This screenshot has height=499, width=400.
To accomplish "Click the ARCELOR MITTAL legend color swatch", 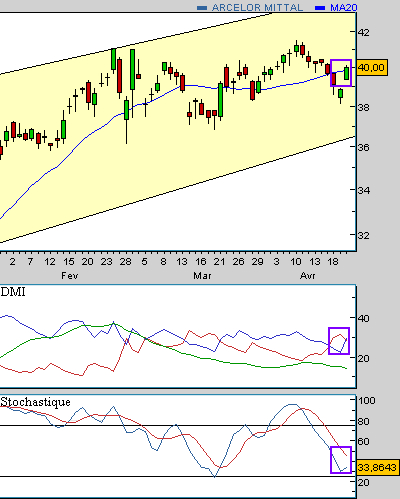I will [202, 8].
